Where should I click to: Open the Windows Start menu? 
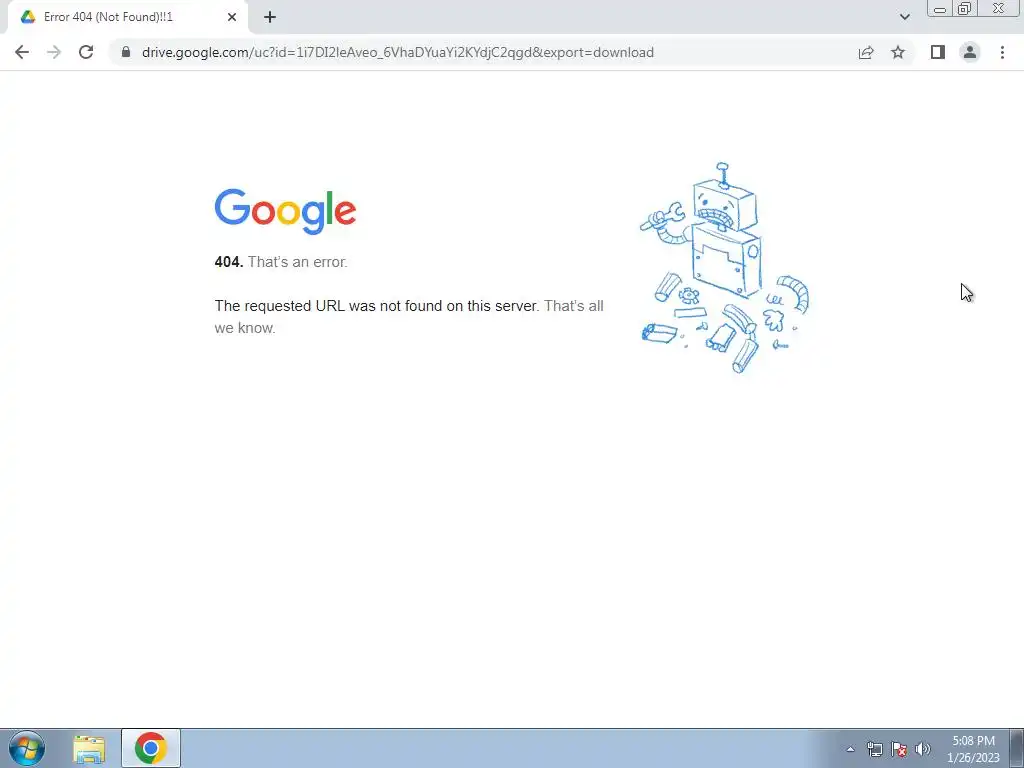[x=27, y=748]
